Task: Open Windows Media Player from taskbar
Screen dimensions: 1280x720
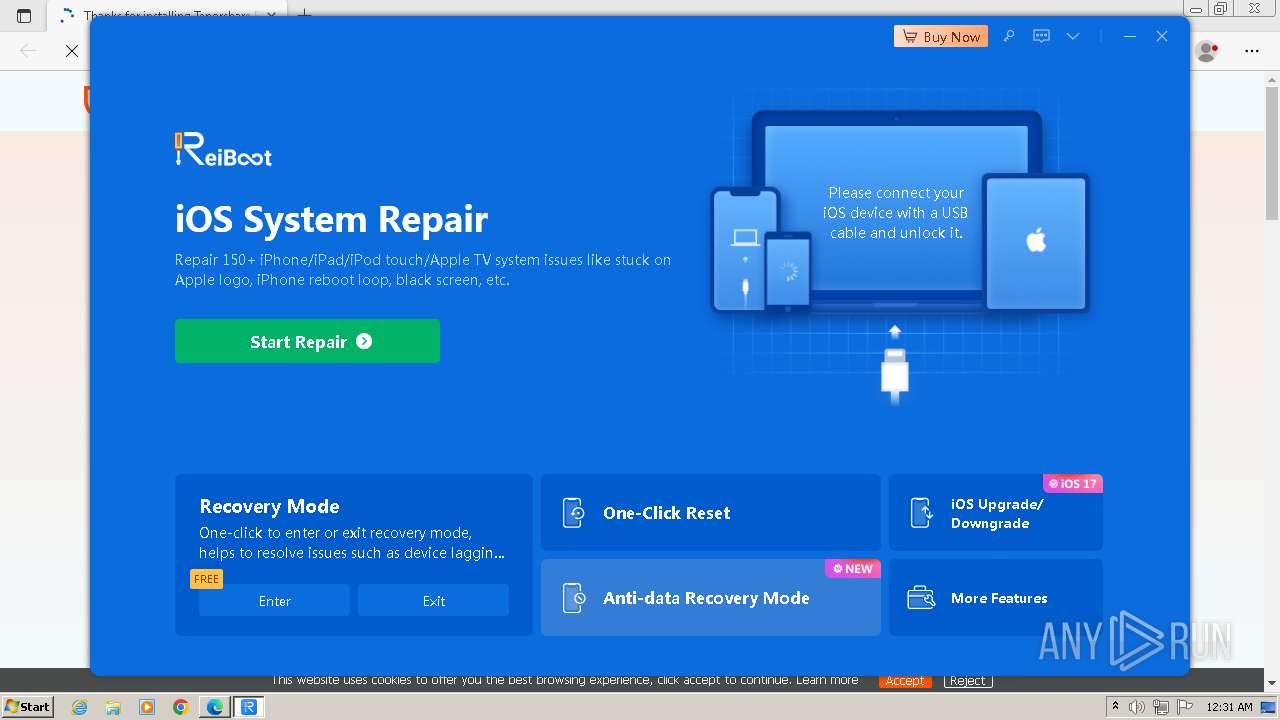Action: coord(147,707)
